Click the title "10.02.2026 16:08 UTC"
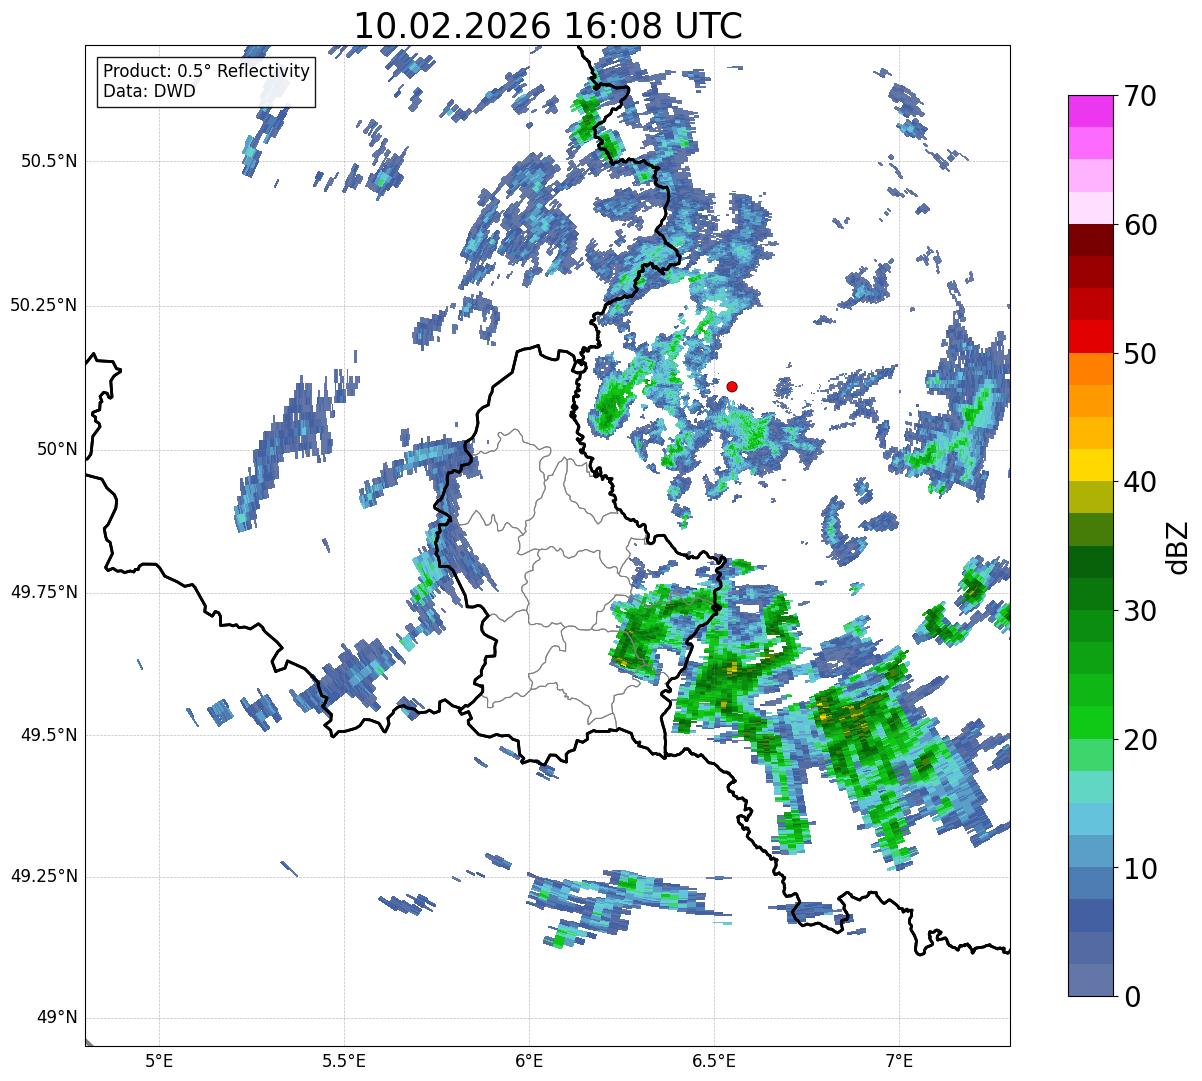1202x1081 pixels. pos(548,25)
